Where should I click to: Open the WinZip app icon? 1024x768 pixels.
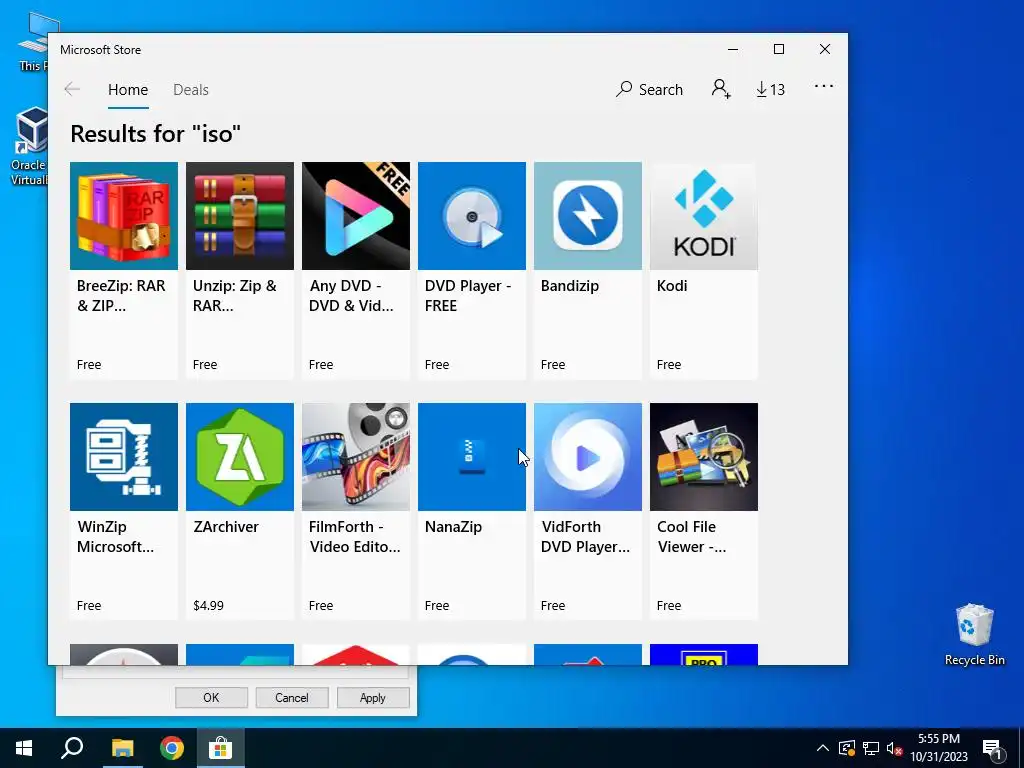click(123, 456)
